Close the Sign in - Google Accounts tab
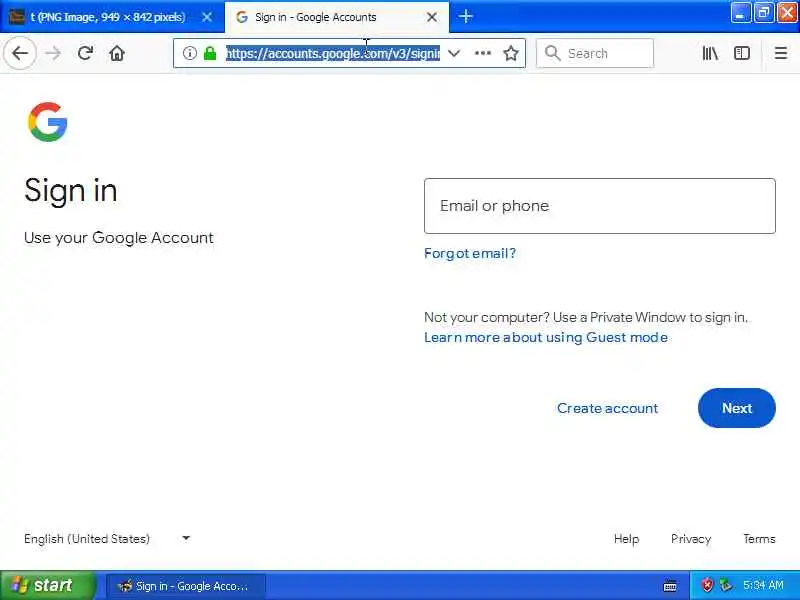The width and height of the screenshot is (800, 600). click(432, 17)
